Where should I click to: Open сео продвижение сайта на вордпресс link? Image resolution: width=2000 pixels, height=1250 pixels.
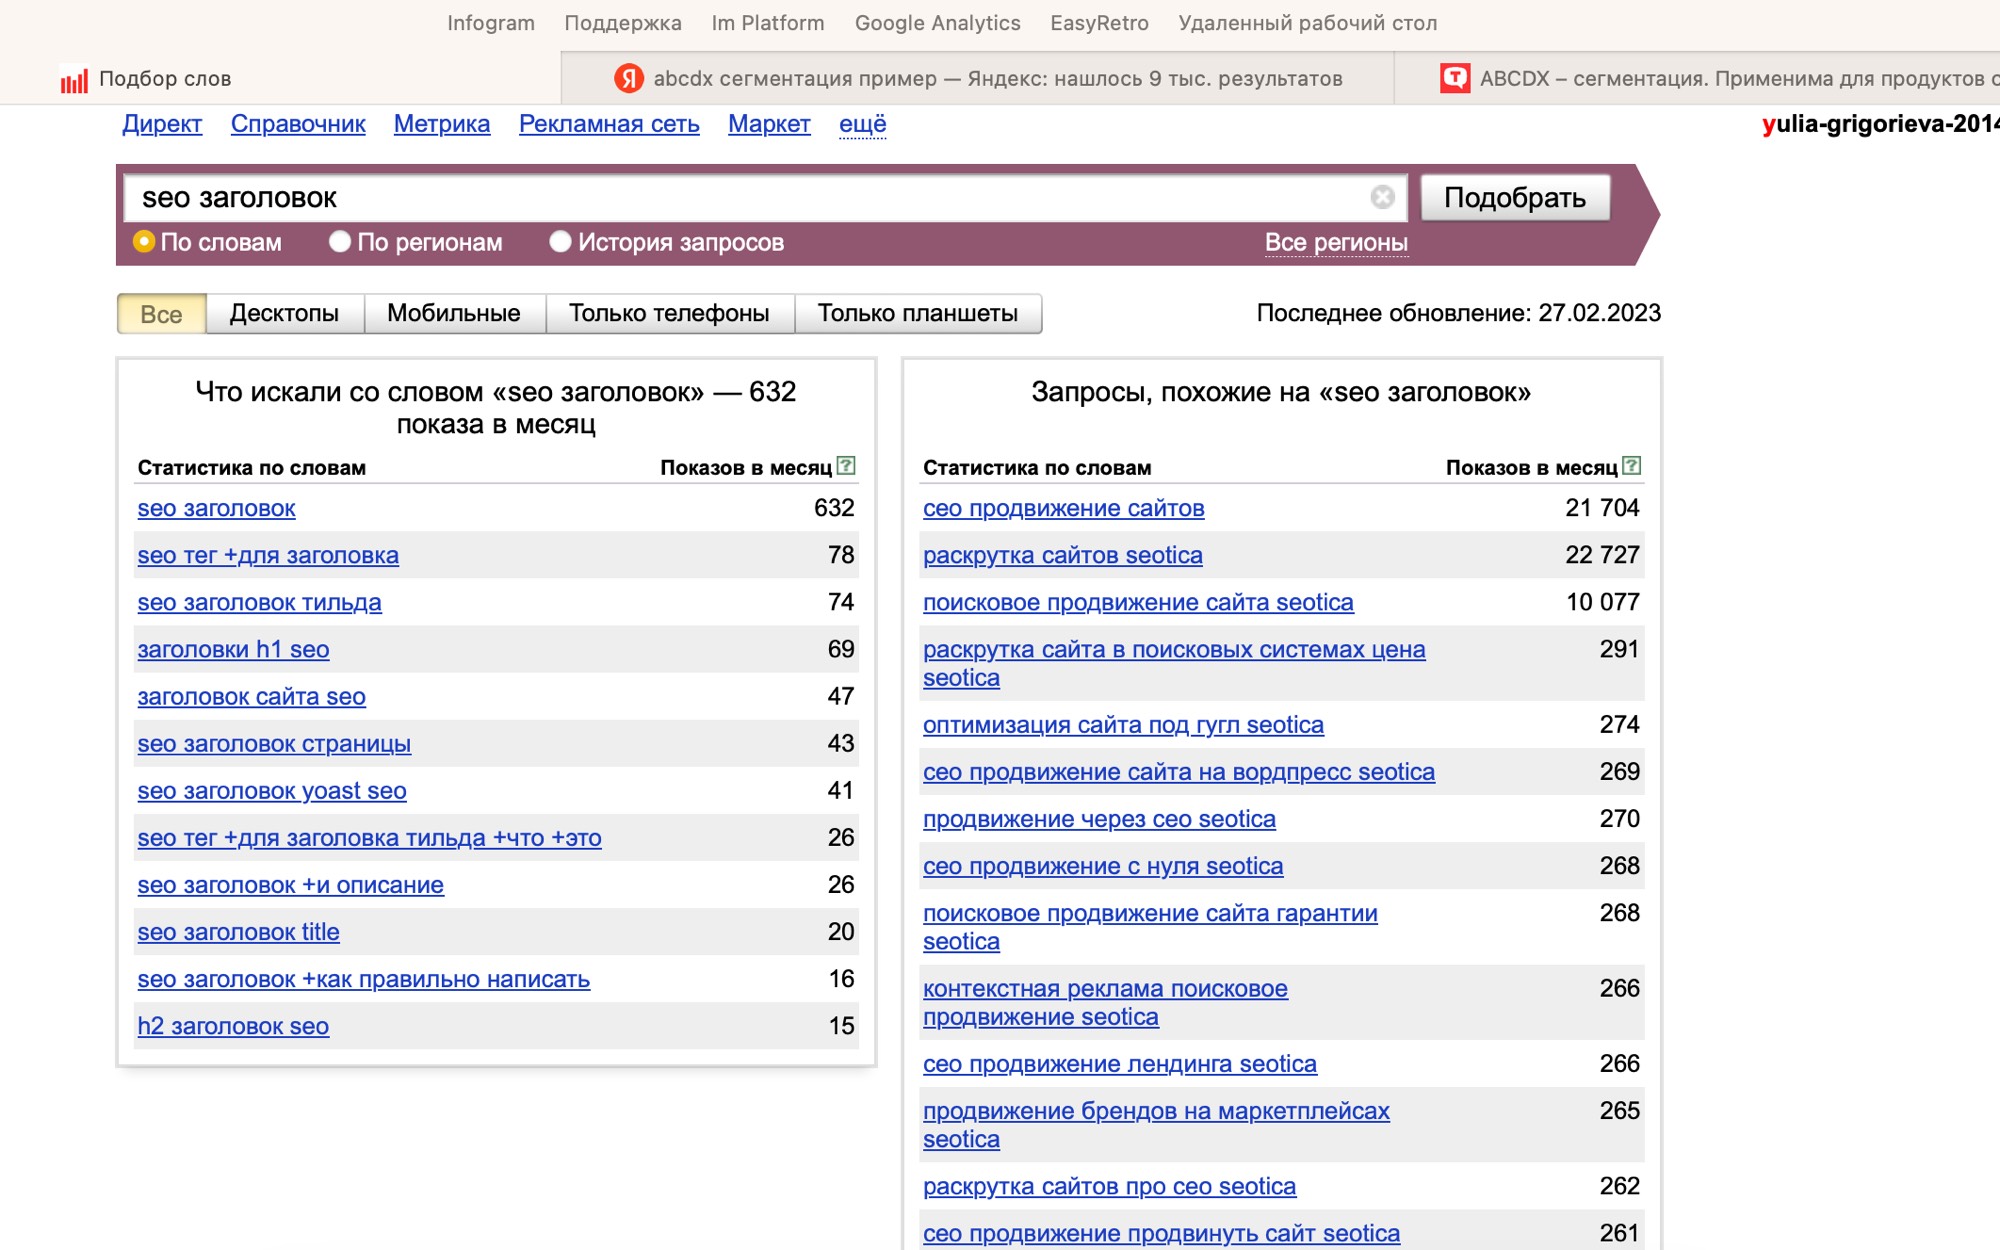(x=1178, y=771)
